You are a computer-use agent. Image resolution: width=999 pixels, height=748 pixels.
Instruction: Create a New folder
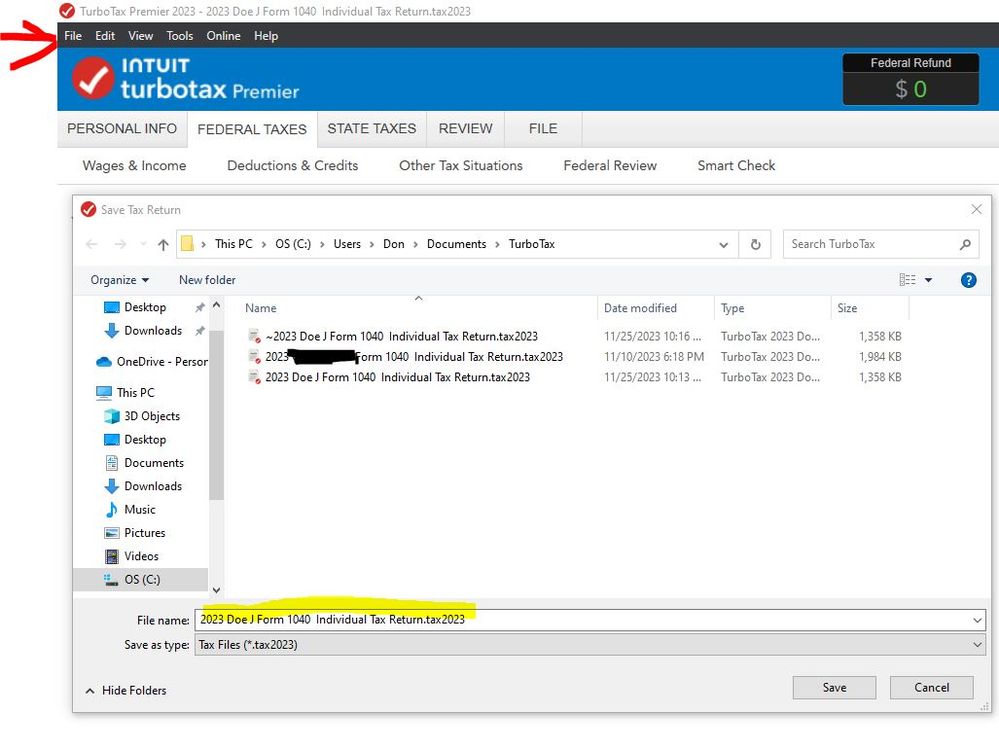click(207, 280)
